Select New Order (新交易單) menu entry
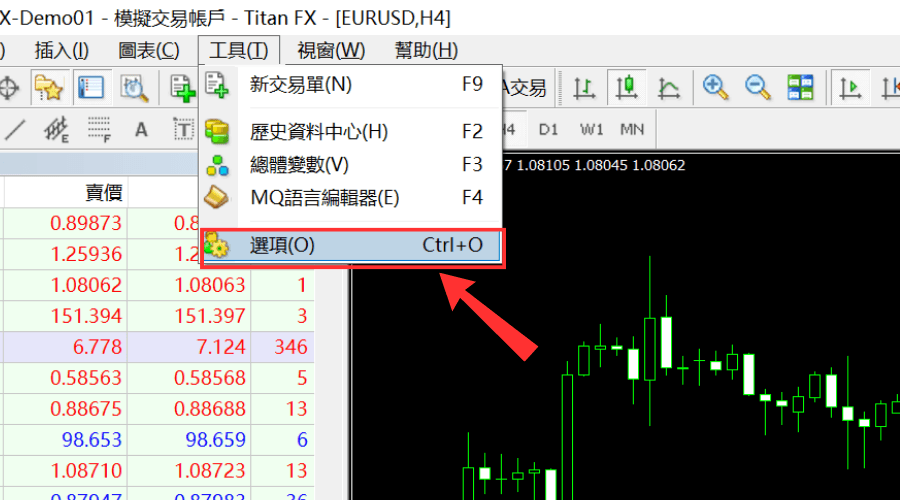This screenshot has width=900, height=500. (x=351, y=85)
